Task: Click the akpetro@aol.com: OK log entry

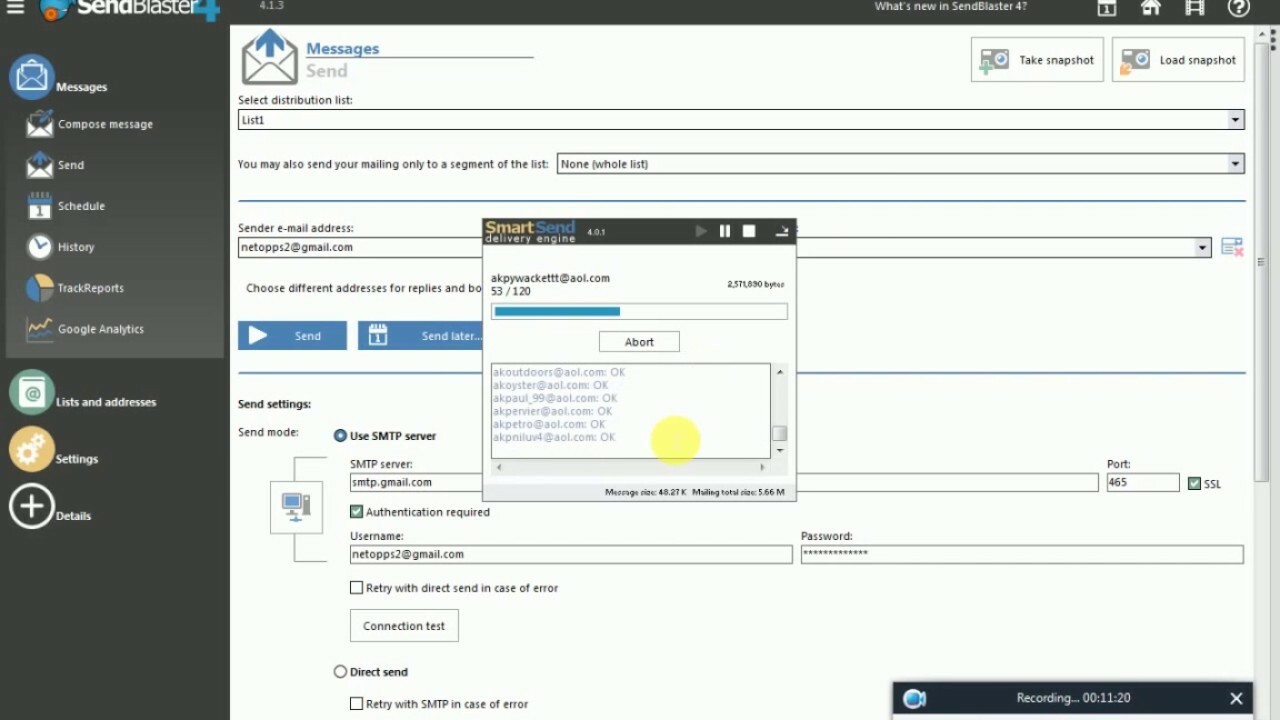Action: click(x=548, y=424)
